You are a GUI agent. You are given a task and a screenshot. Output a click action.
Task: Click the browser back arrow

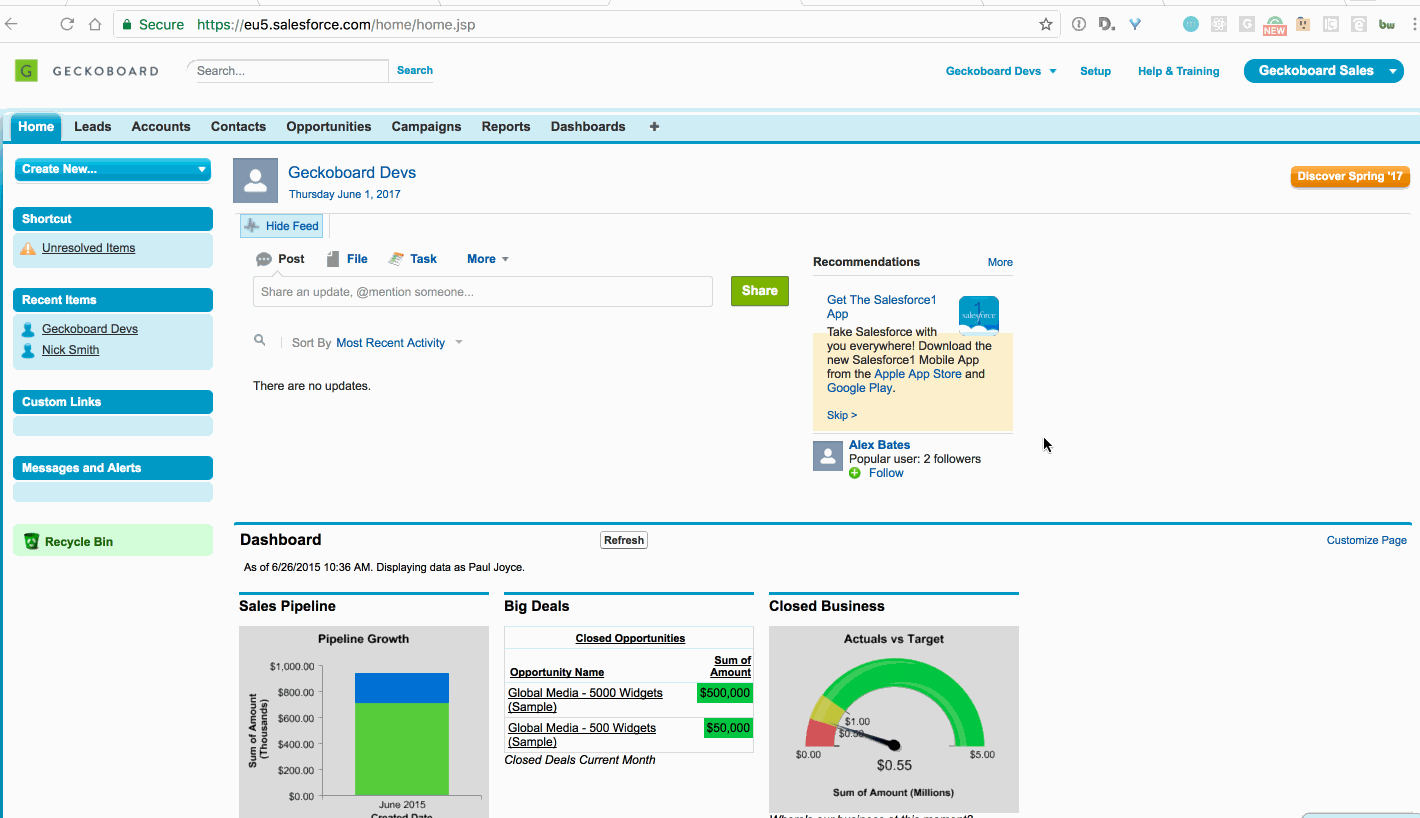click(x=11, y=24)
